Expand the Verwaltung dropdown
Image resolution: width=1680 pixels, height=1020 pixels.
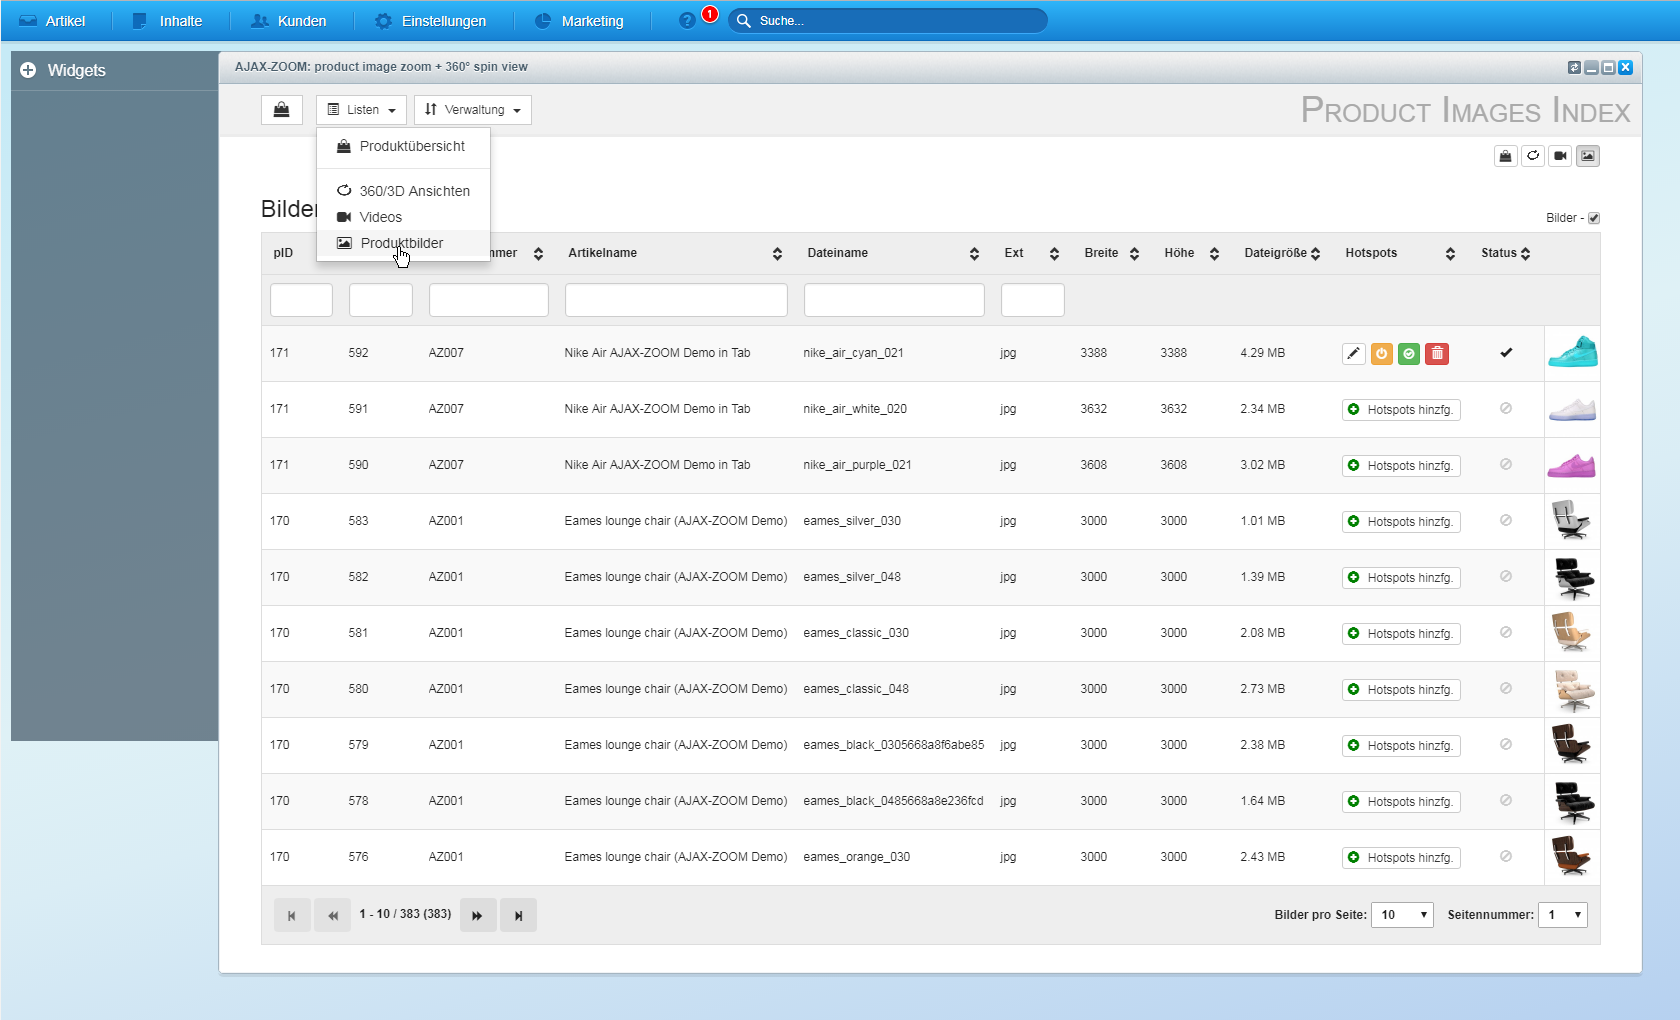coord(473,110)
